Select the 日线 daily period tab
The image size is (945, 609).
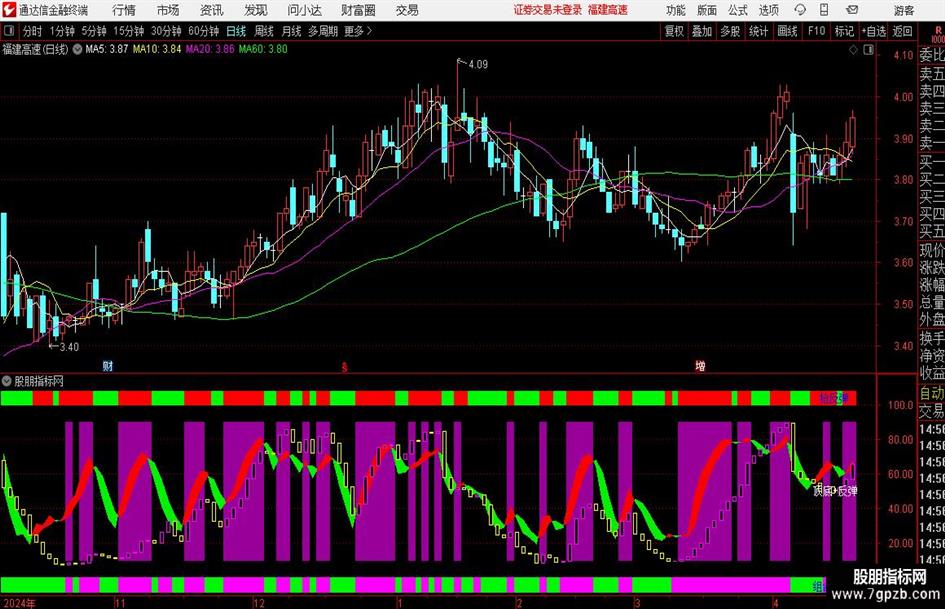pyautogui.click(x=236, y=31)
